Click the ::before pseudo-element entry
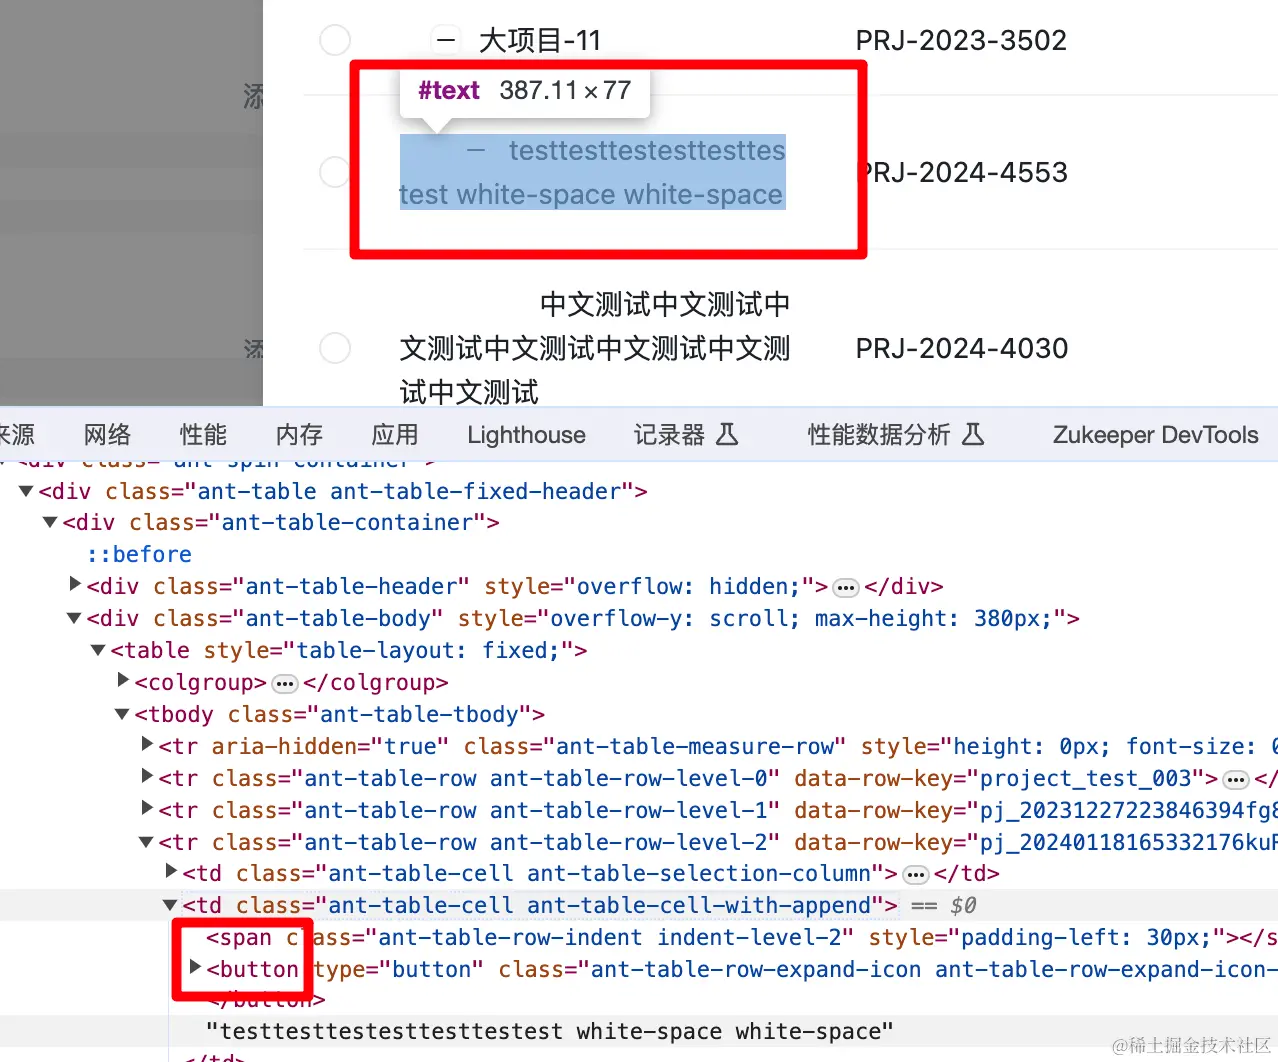The image size is (1278, 1062). [139, 554]
